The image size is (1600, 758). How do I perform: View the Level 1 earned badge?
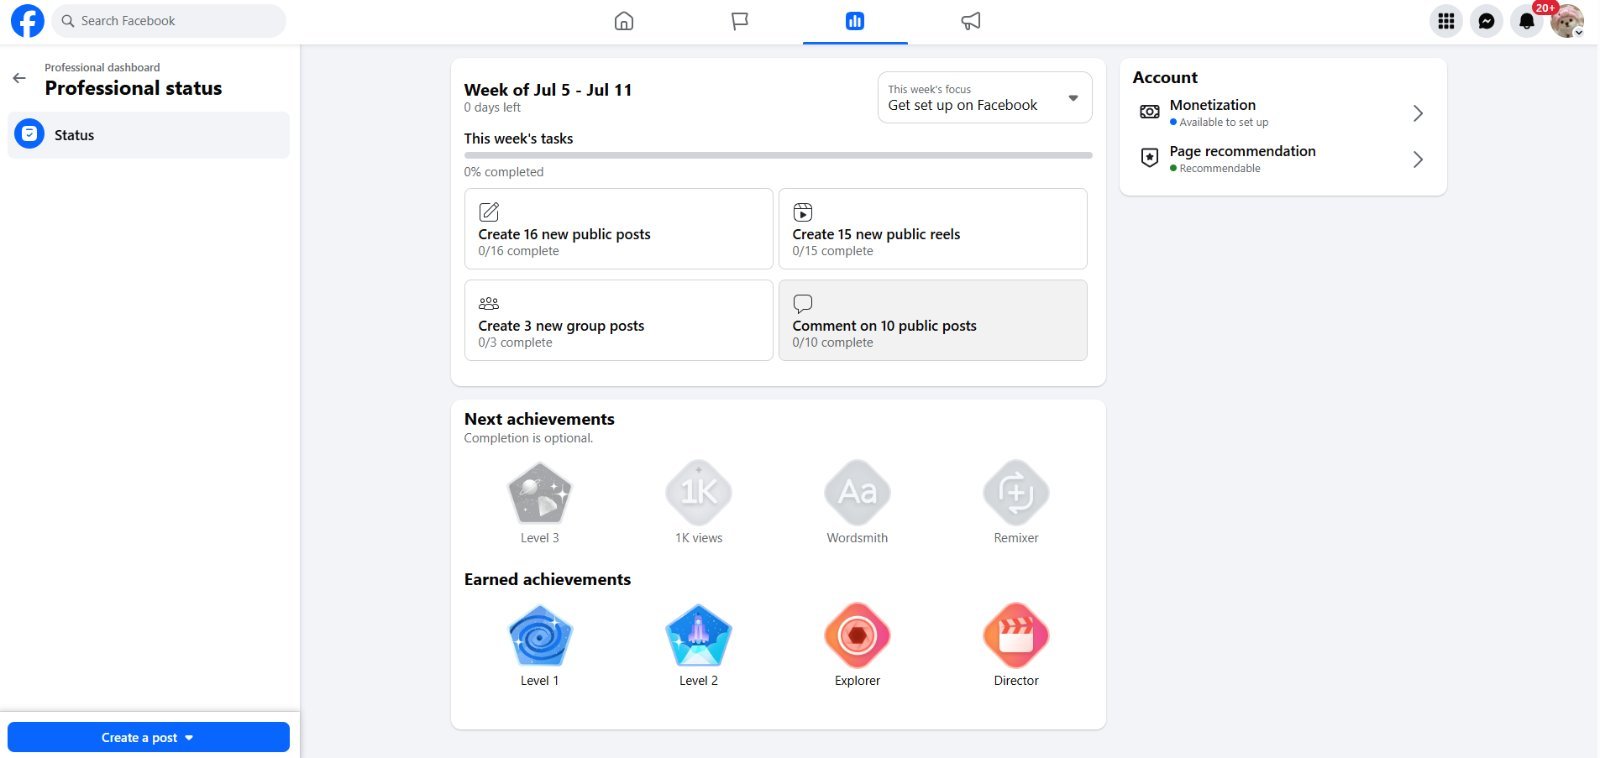[x=540, y=636]
